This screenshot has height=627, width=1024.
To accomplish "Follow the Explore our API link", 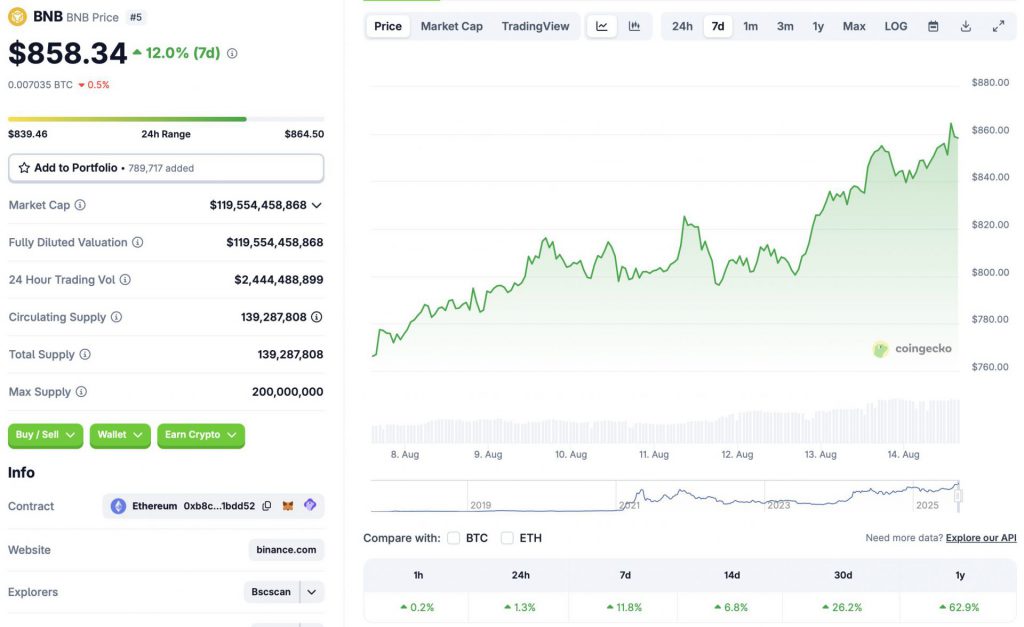I will point(981,538).
